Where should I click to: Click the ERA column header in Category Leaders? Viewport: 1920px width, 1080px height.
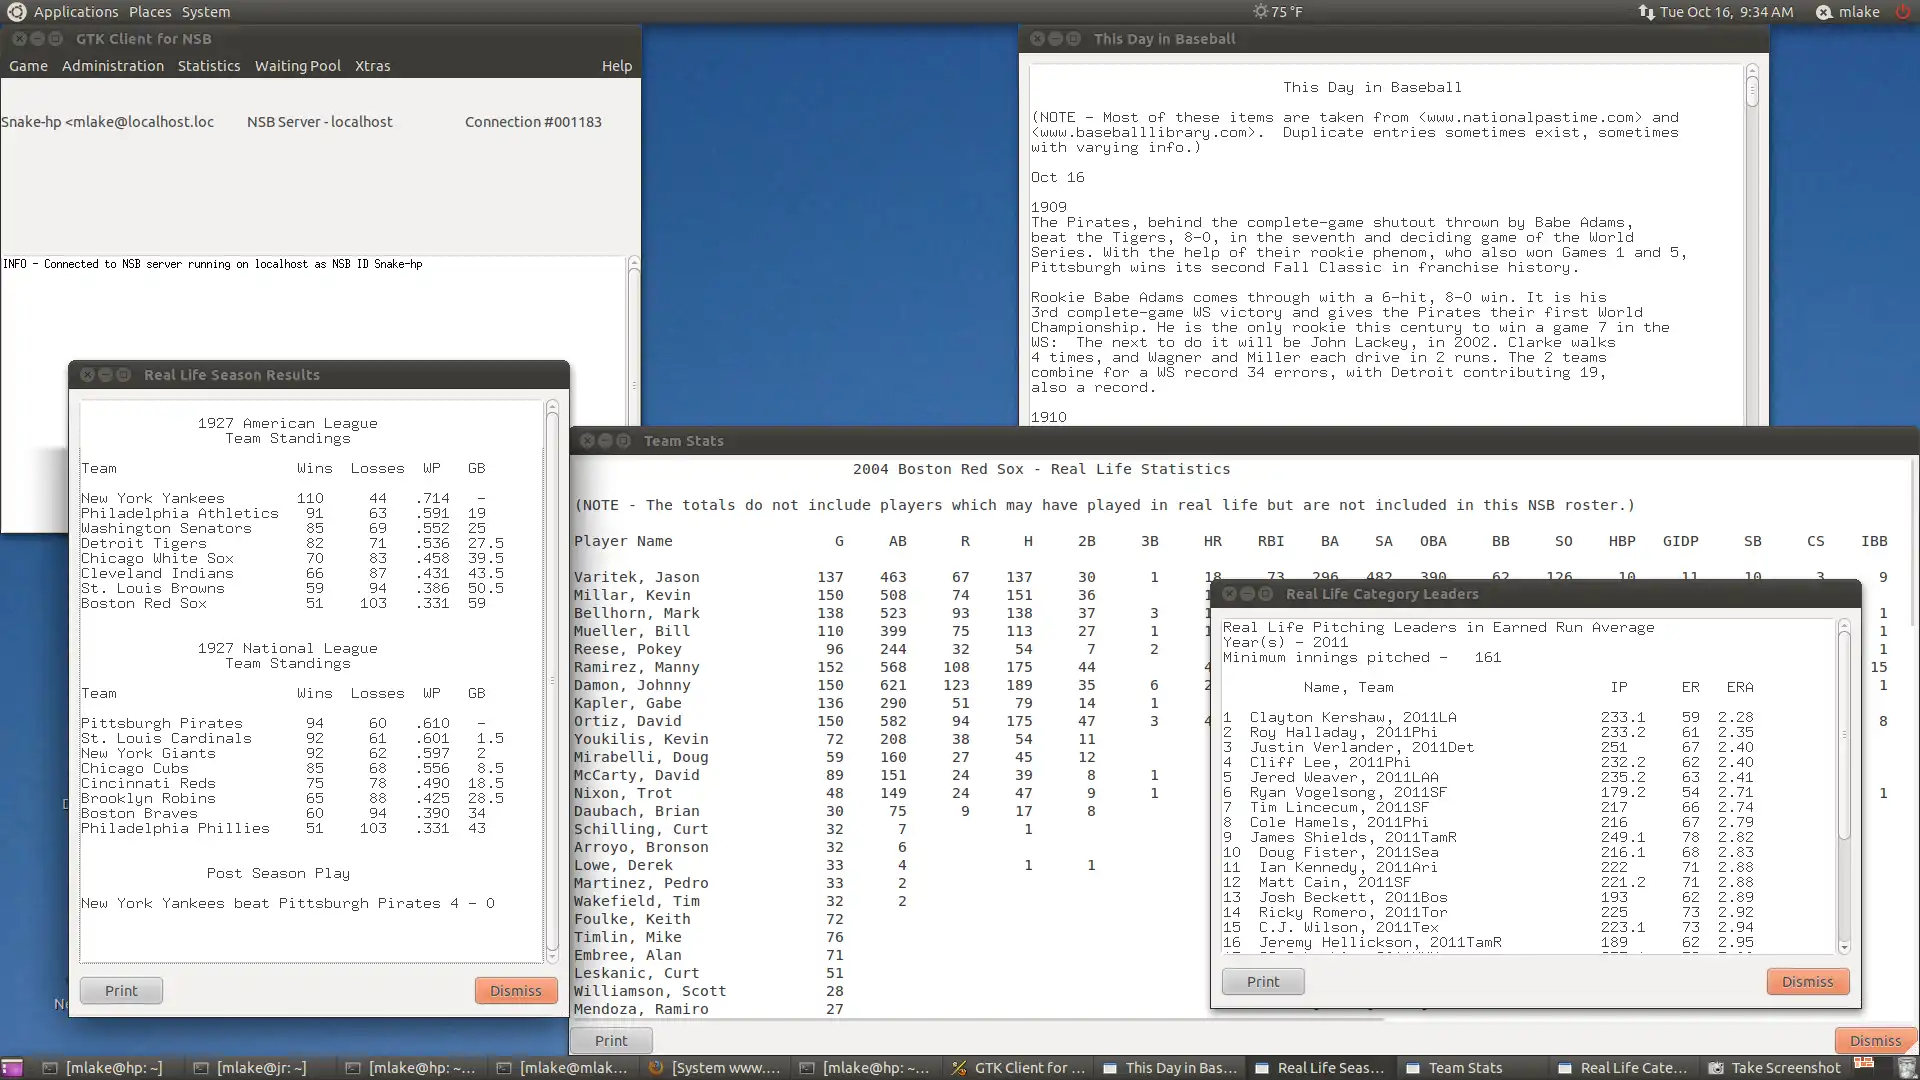pos(1740,687)
